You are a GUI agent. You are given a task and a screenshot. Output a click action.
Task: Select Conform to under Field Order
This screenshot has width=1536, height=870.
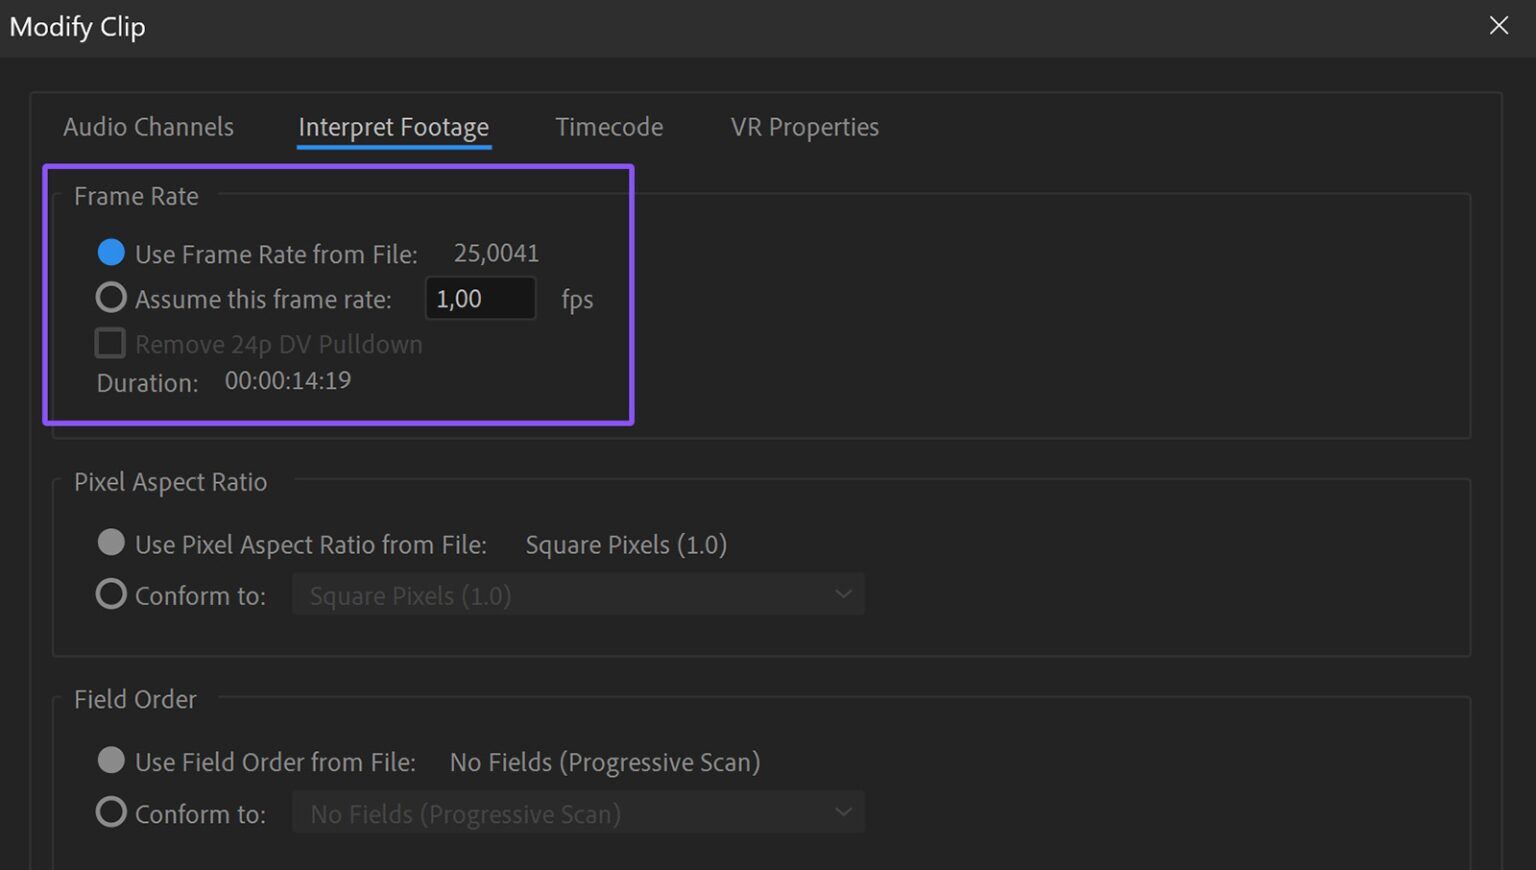pos(111,812)
